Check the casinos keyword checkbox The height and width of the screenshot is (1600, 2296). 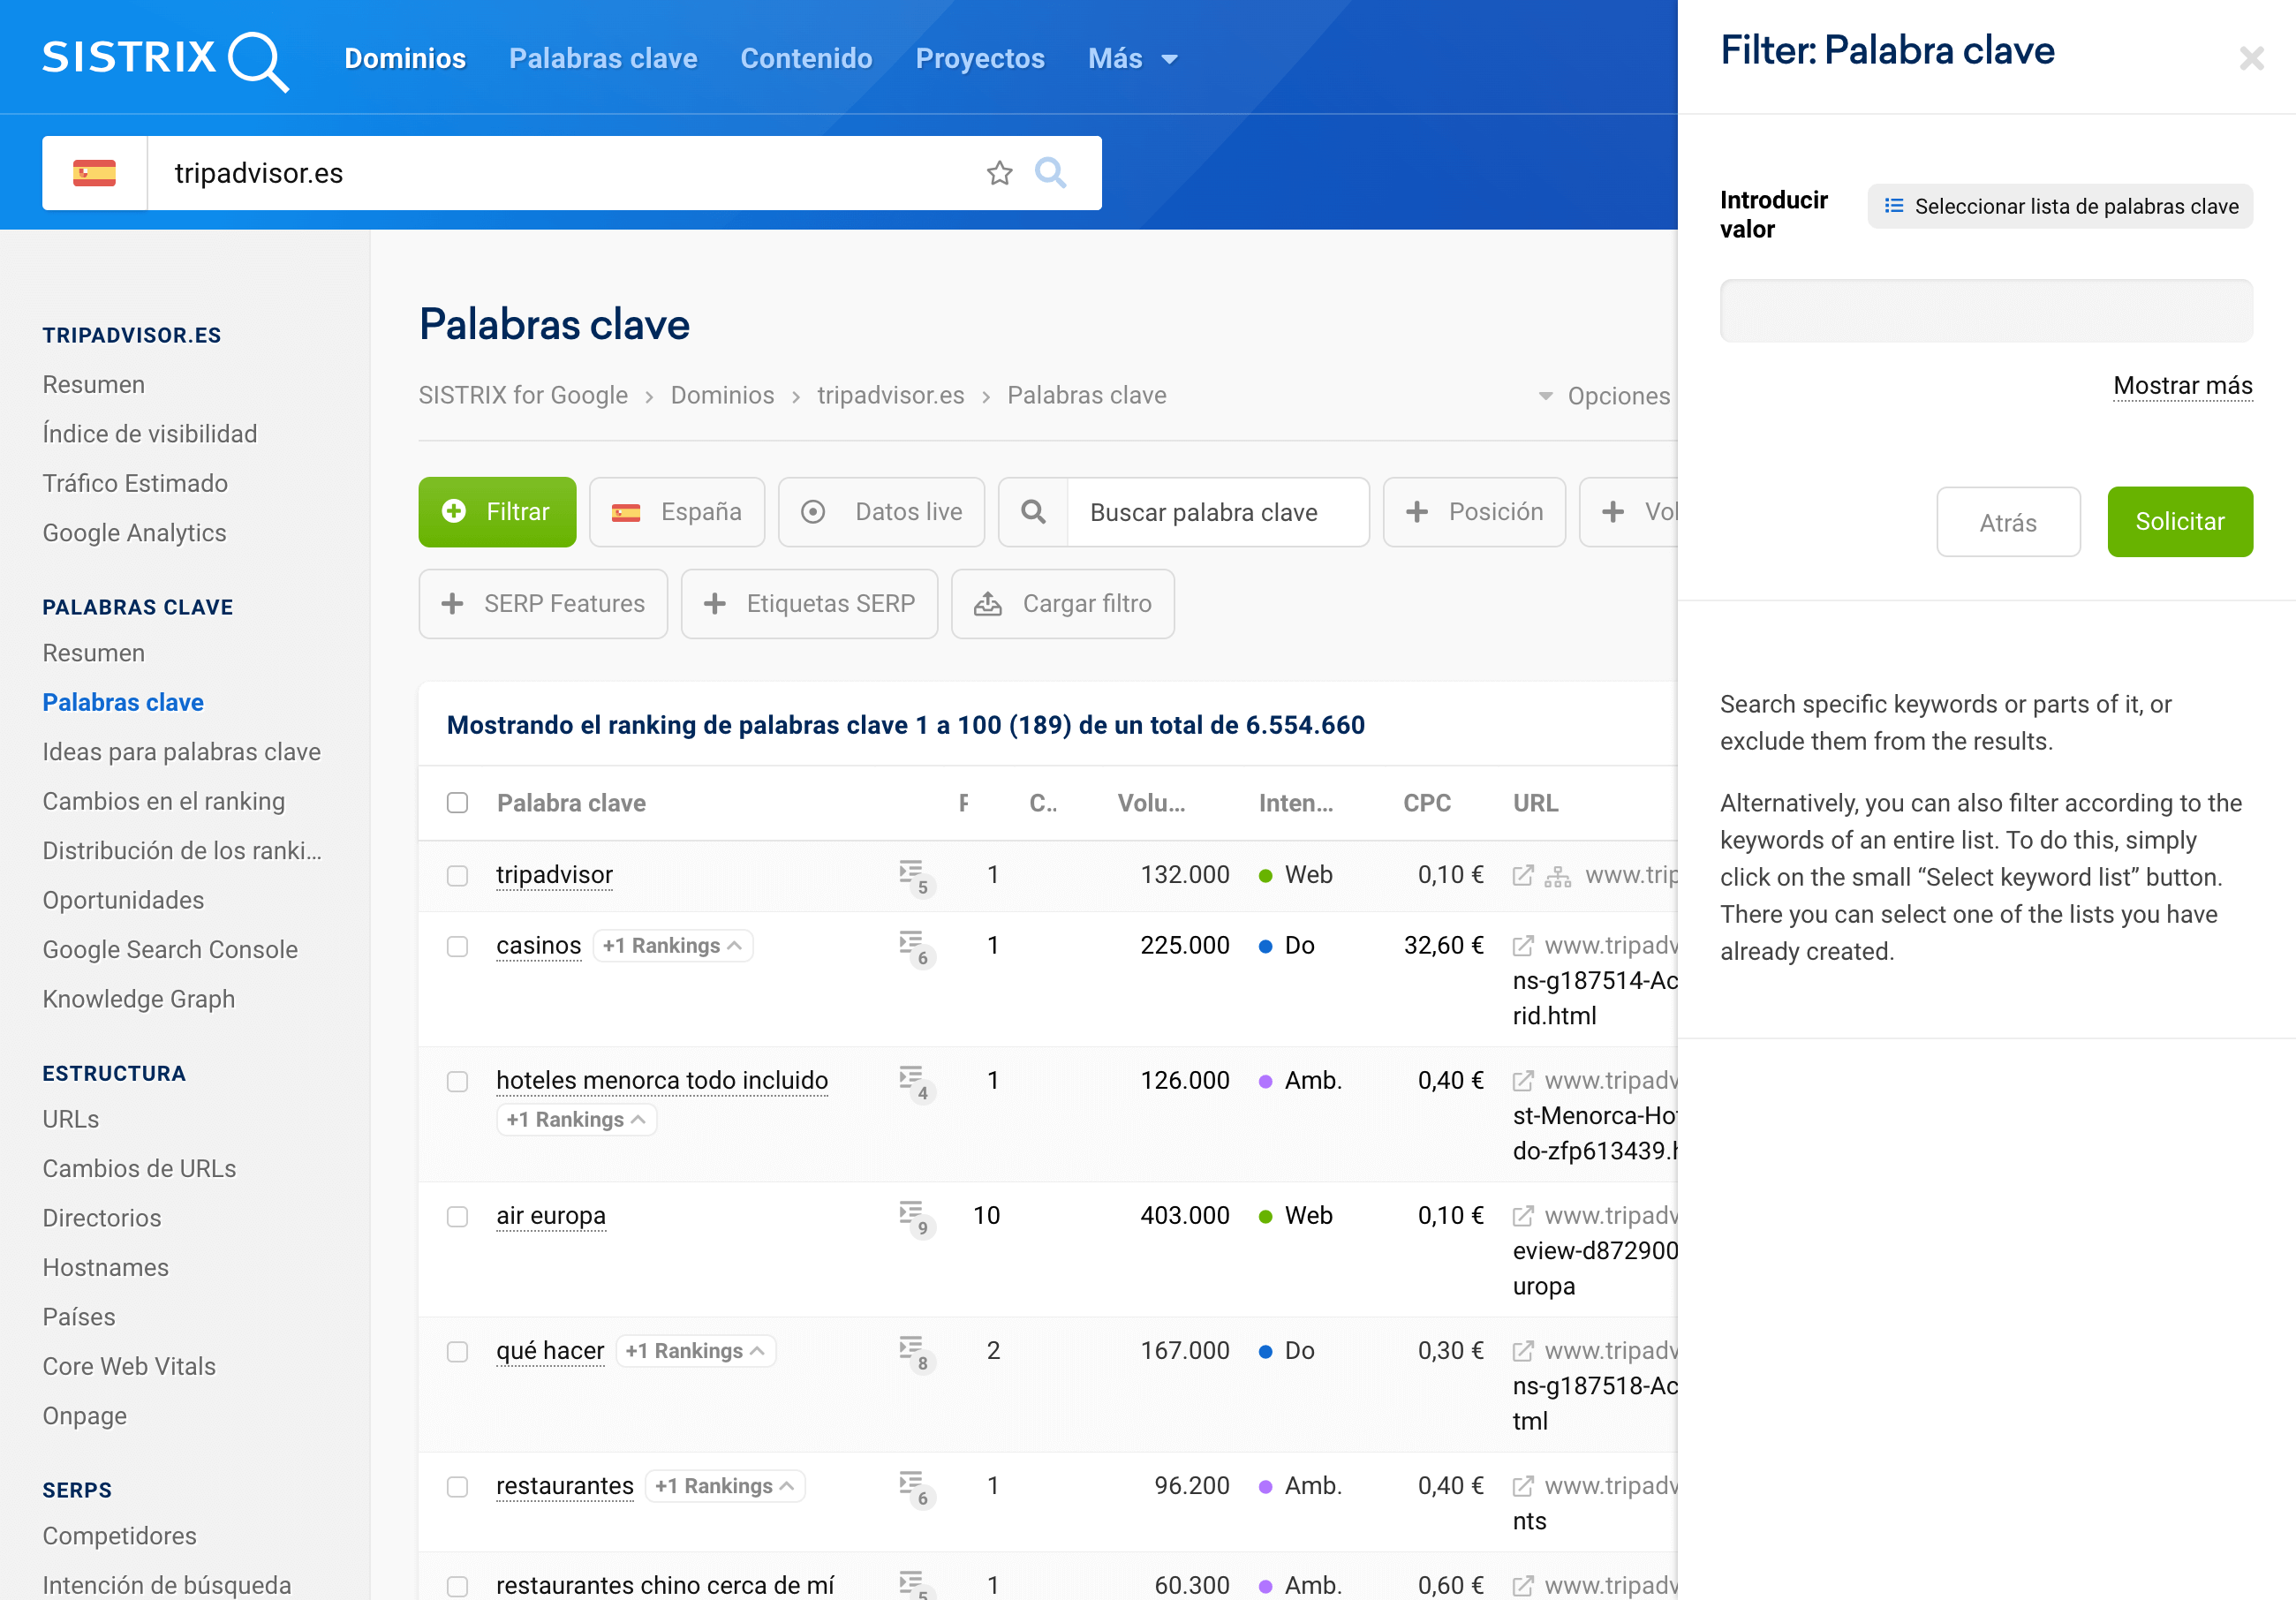point(457,946)
